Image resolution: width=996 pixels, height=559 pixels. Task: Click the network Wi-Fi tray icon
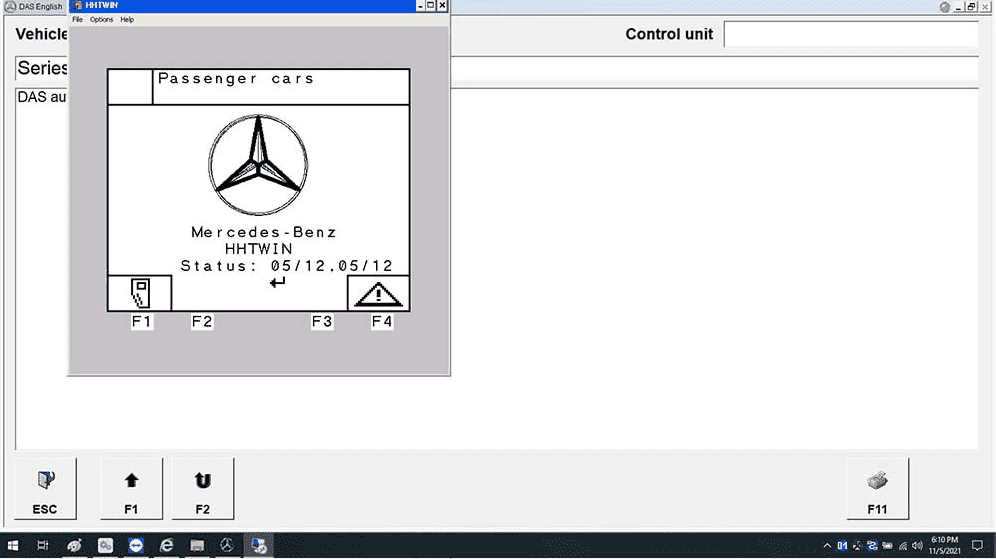[x=903, y=546]
